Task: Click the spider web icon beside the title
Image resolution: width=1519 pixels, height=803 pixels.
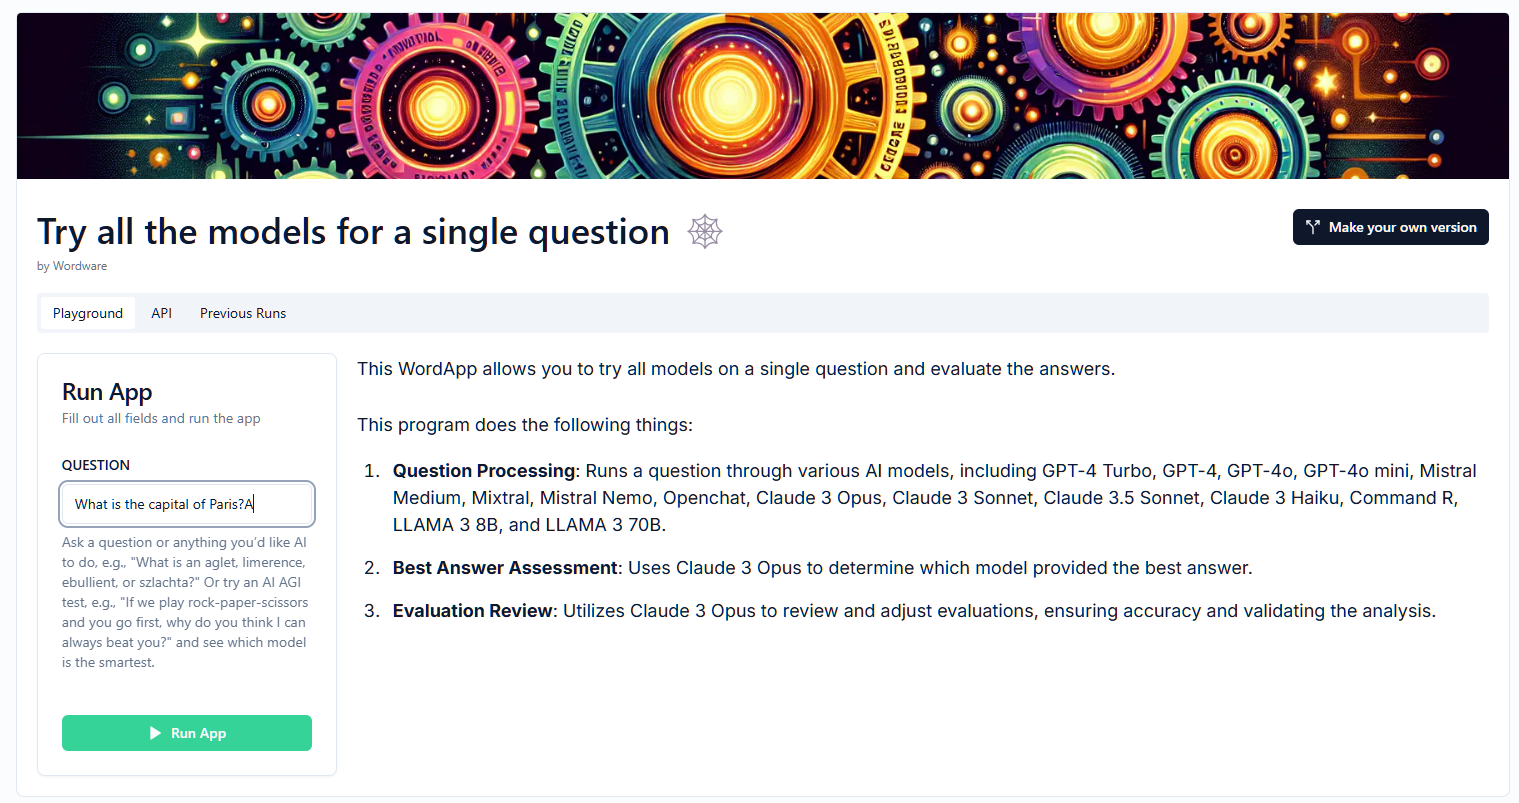Action: tap(705, 231)
